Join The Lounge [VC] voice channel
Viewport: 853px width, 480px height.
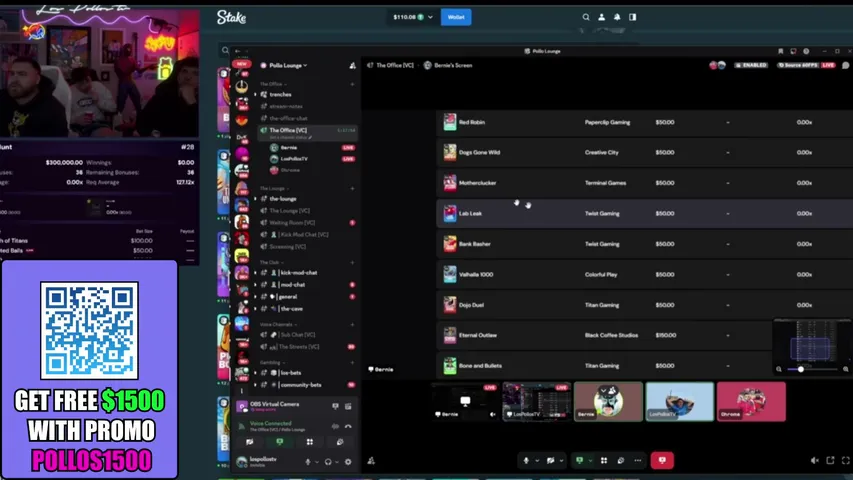pyautogui.click(x=289, y=211)
